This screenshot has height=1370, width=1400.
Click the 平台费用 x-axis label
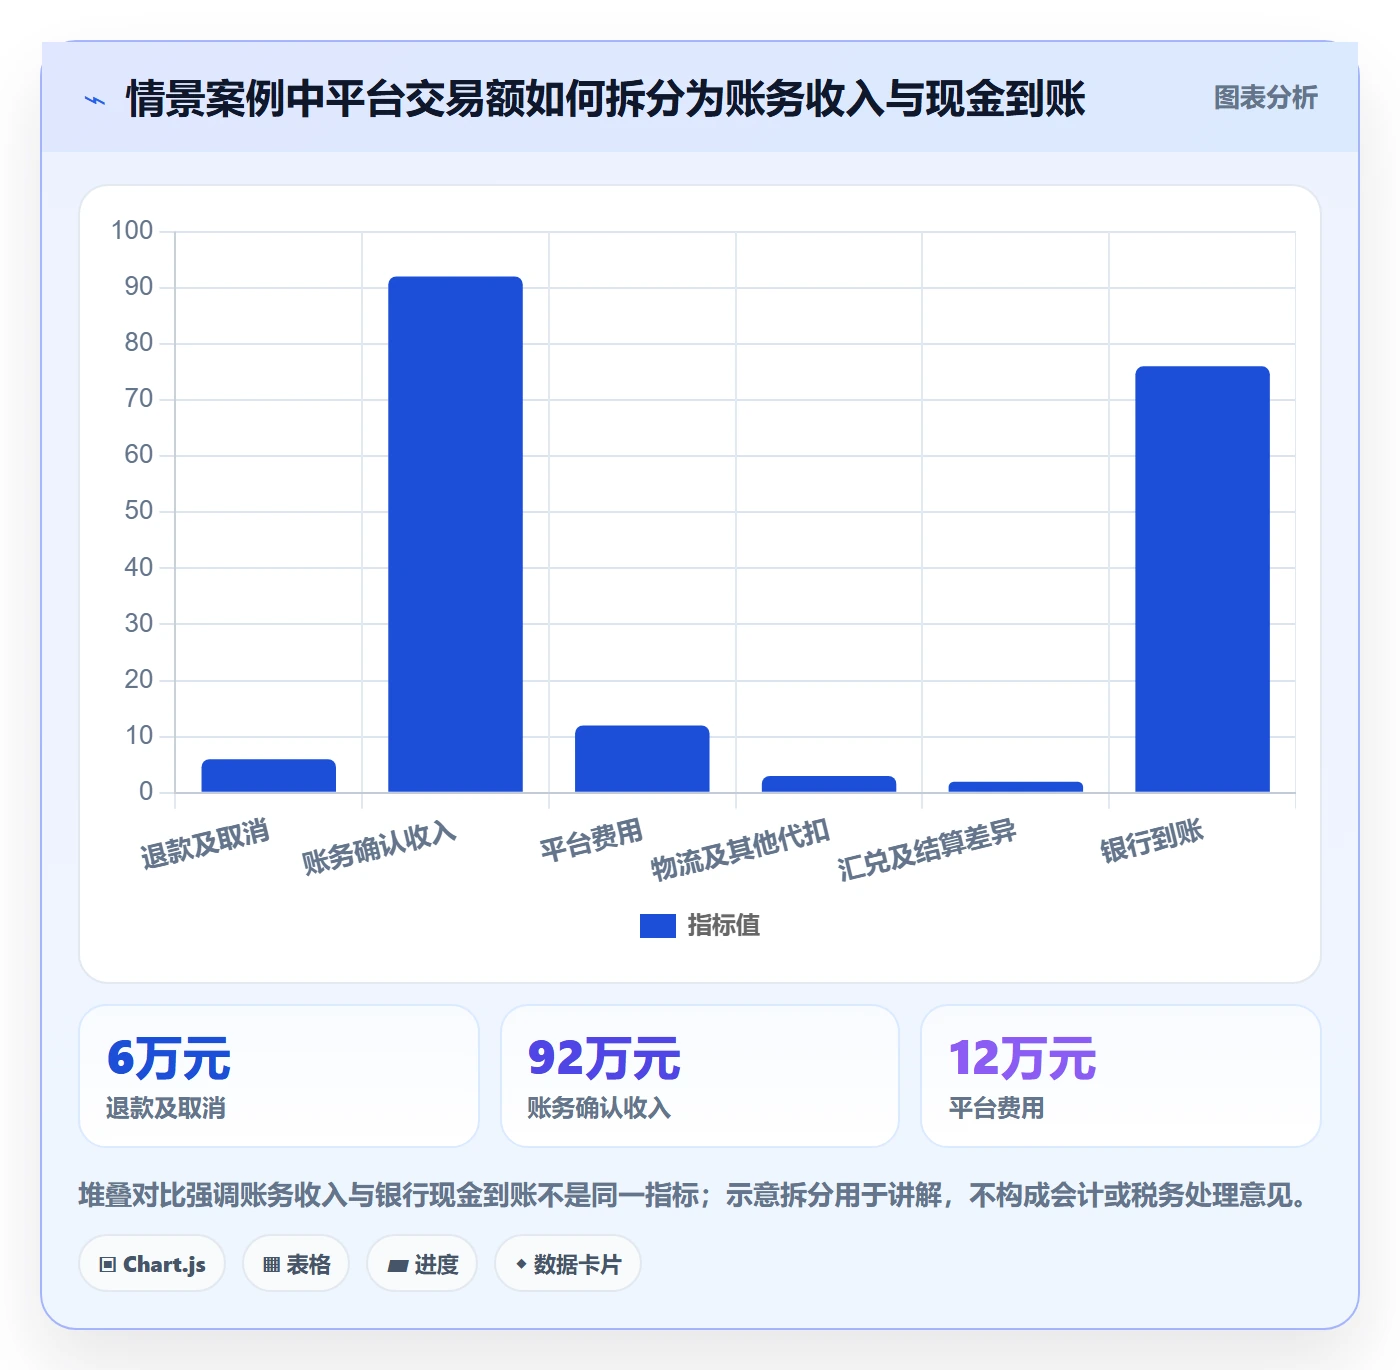pyautogui.click(x=591, y=840)
